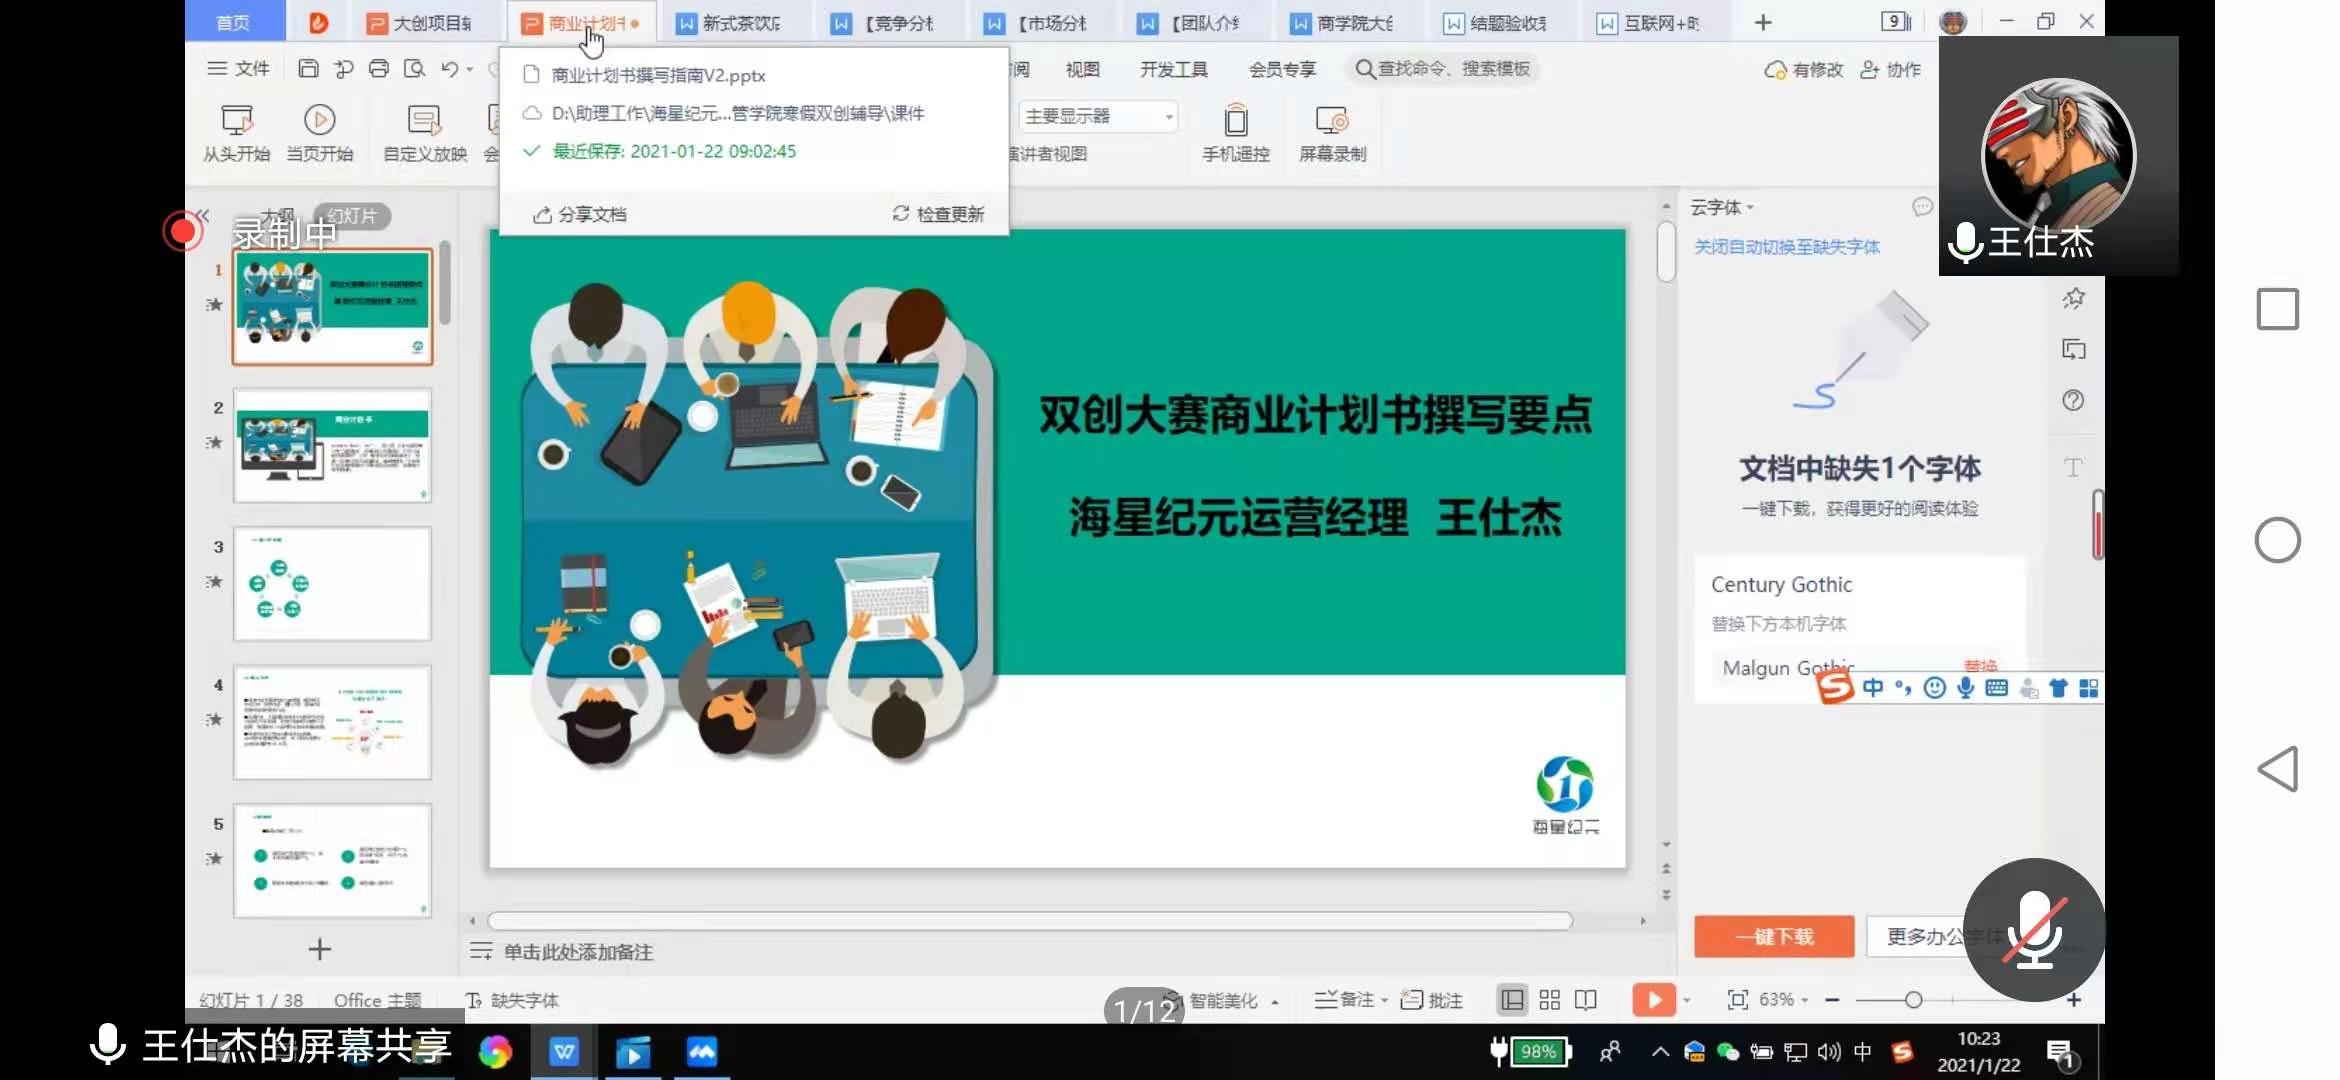Open the 云字体 dropdown arrow
This screenshot has height=1080, width=2340.
pyautogui.click(x=1750, y=208)
